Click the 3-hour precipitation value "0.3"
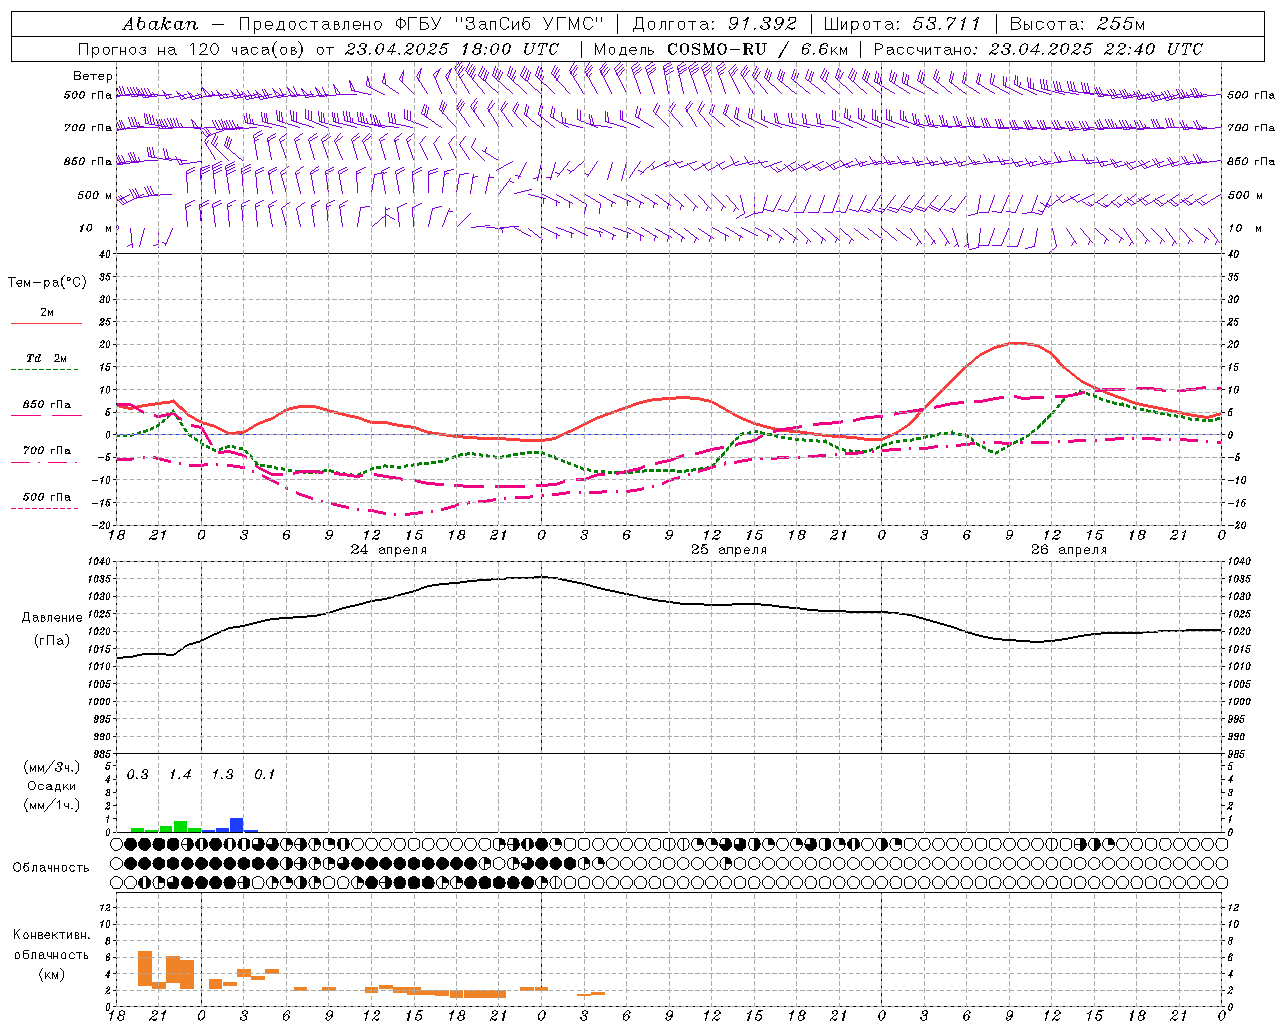The width and height of the screenshot is (1280, 1024). 138,775
